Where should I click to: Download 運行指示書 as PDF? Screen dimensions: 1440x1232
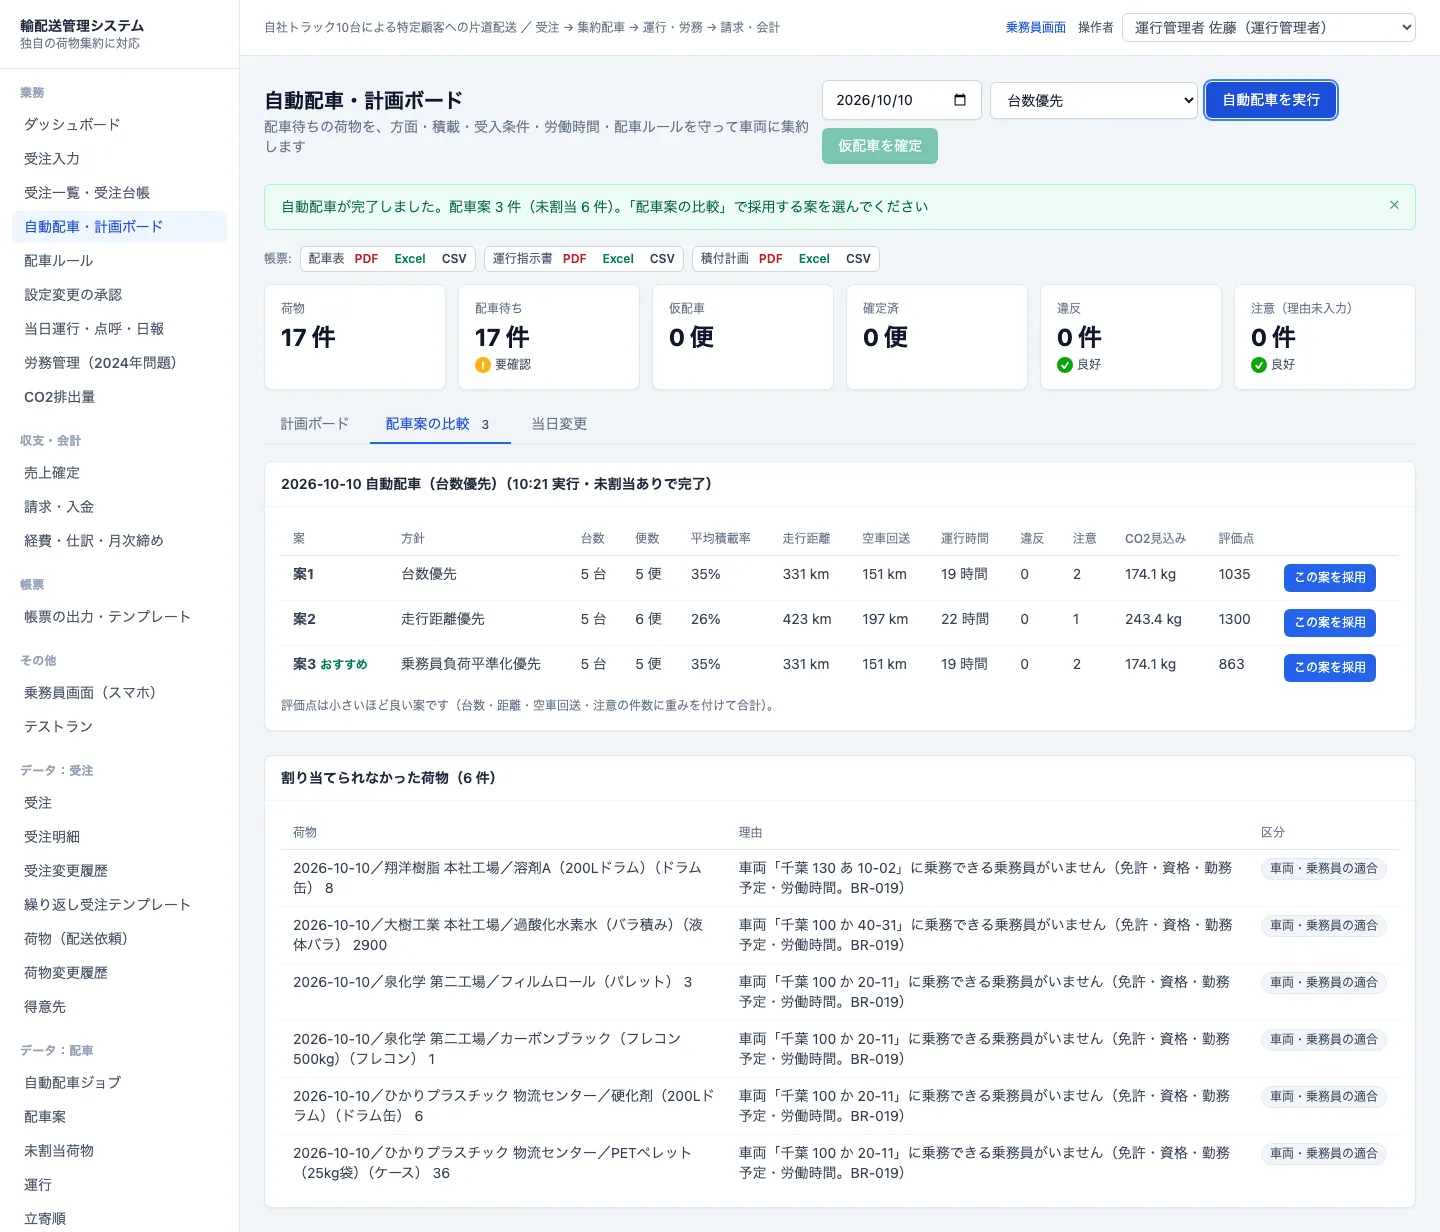pos(575,259)
